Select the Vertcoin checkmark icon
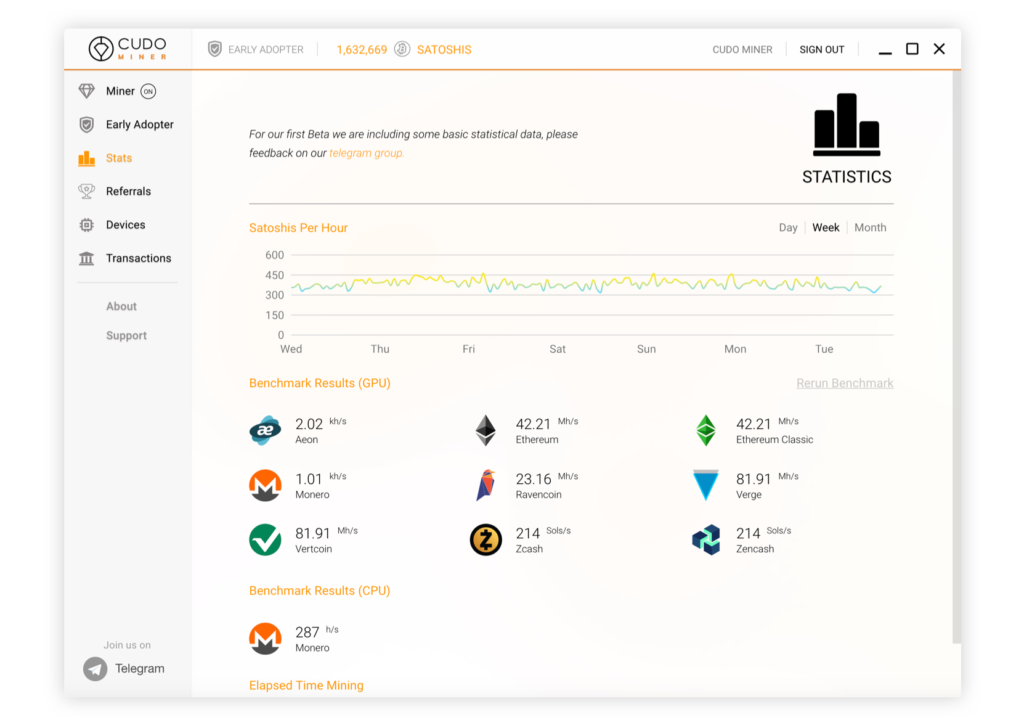This screenshot has width=1024, height=725. pyautogui.click(x=264, y=539)
